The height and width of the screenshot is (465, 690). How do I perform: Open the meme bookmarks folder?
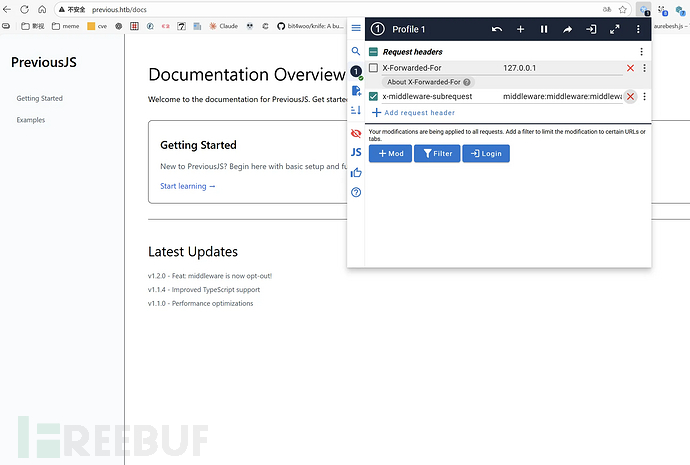coord(66,26)
